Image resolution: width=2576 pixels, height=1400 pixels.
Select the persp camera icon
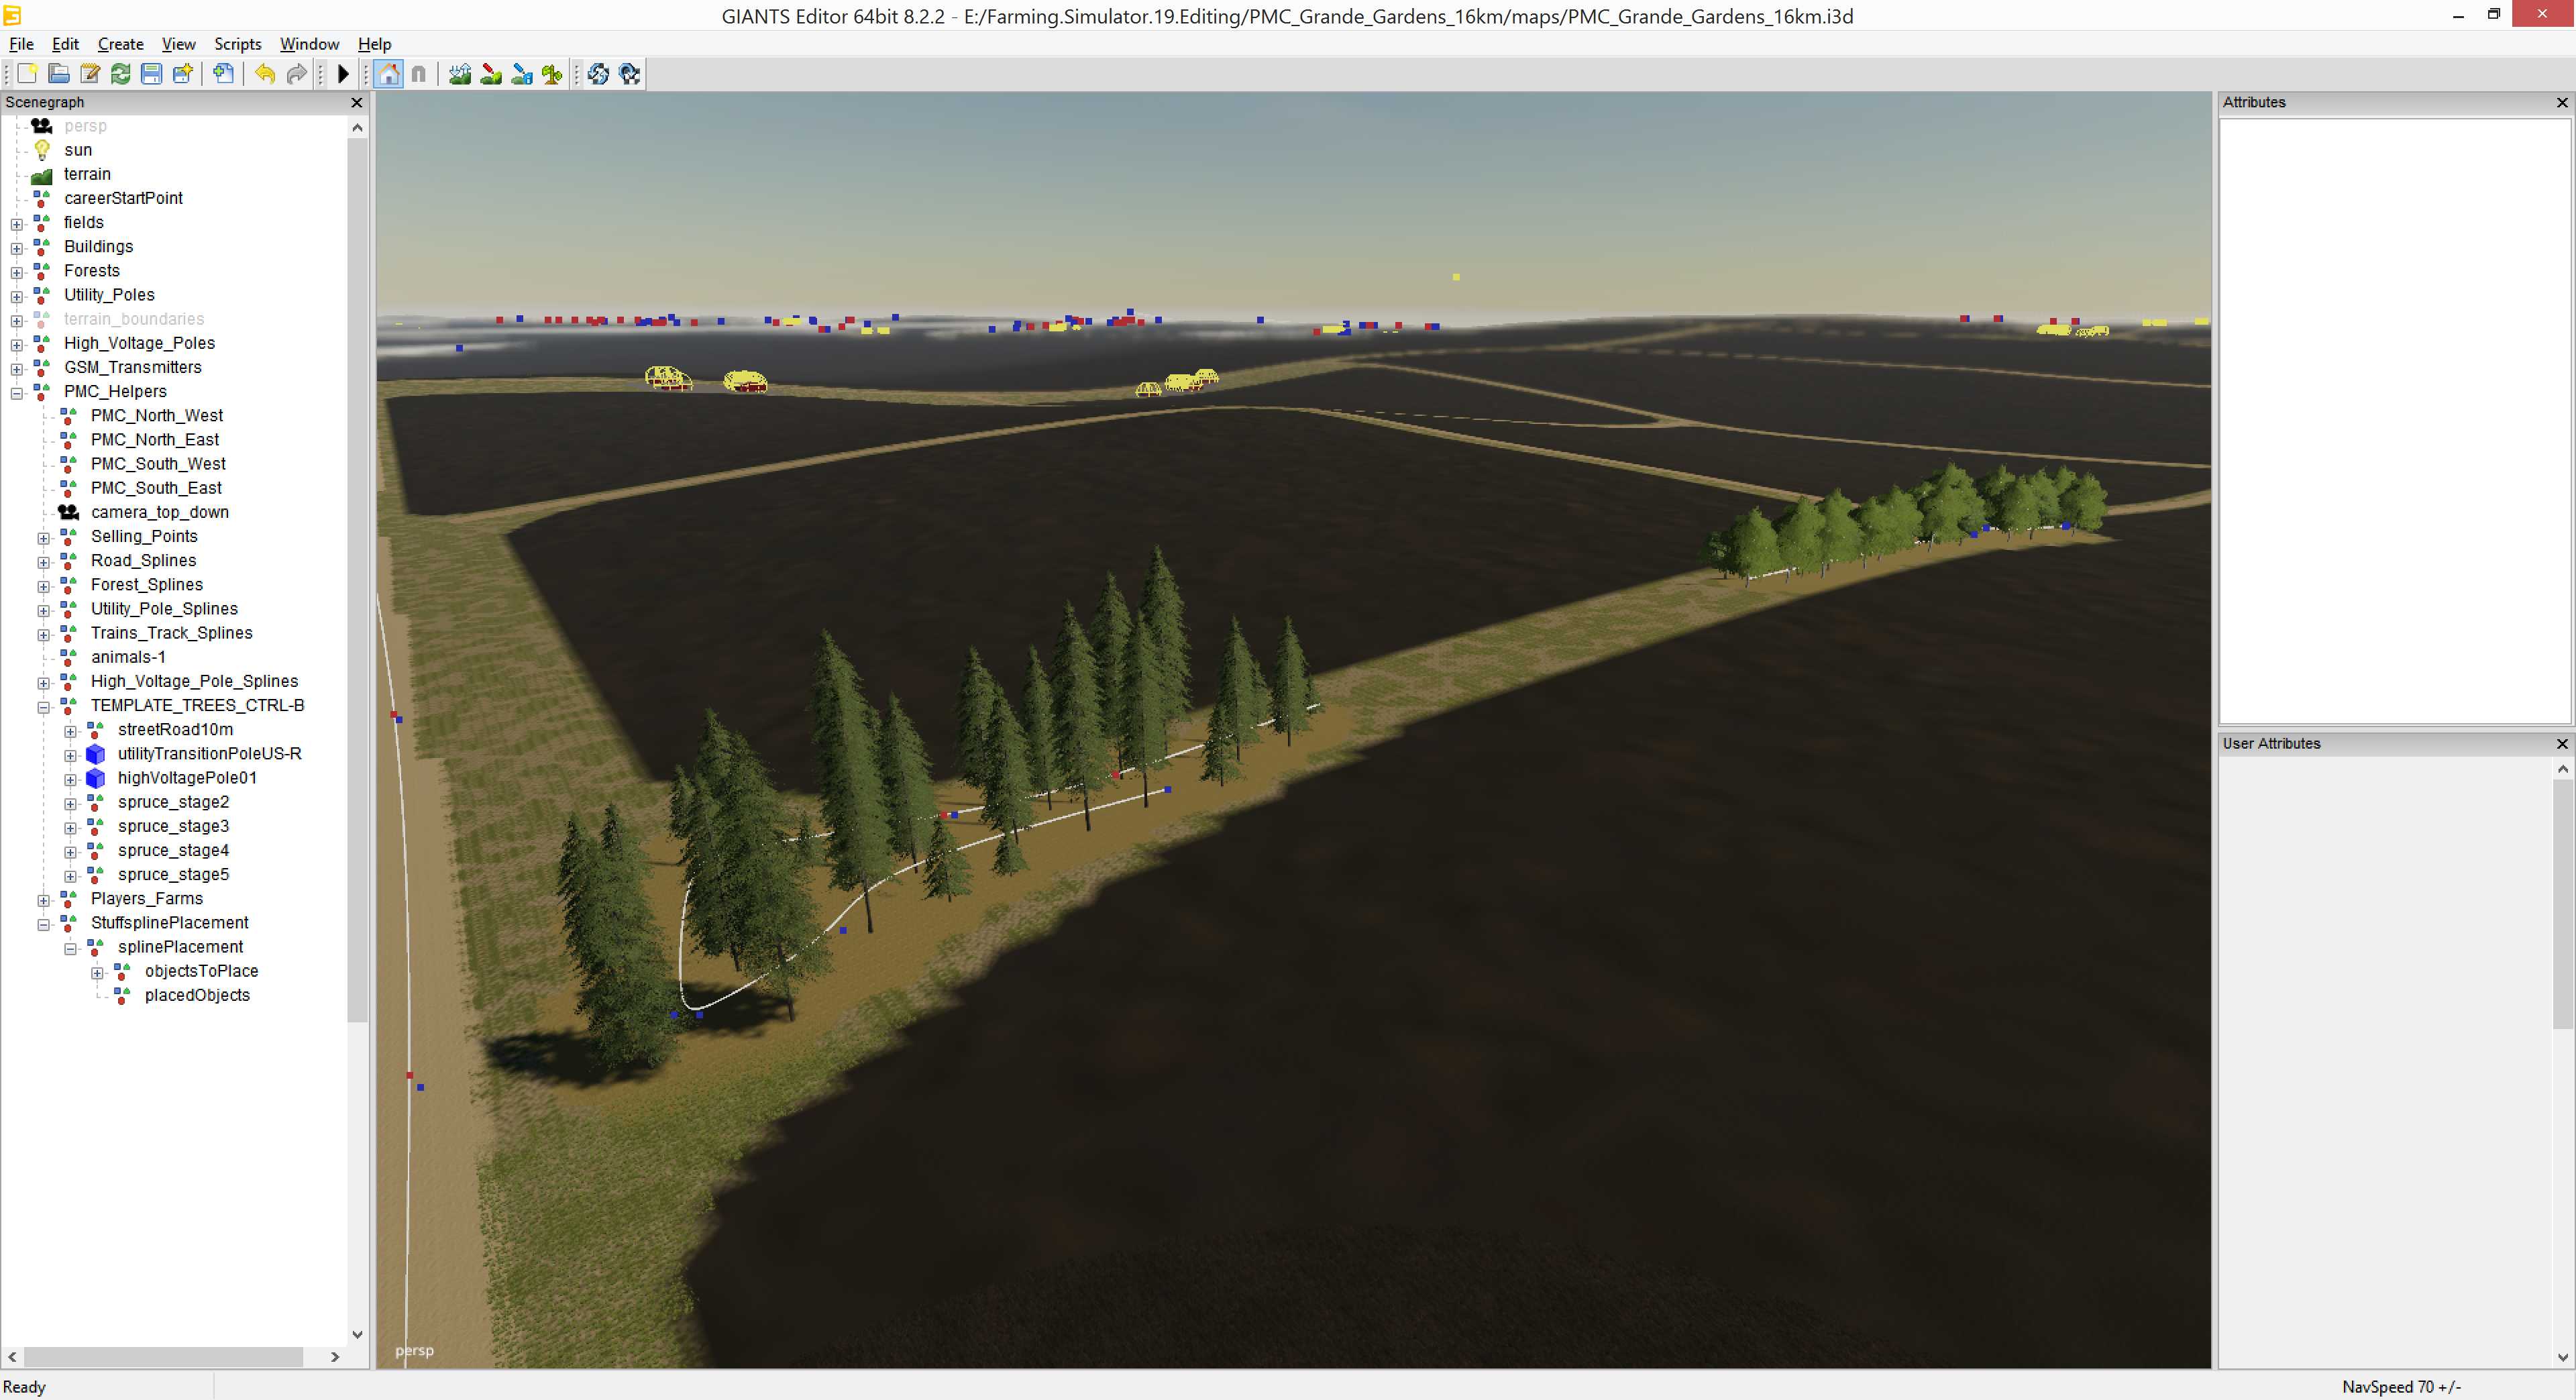pyautogui.click(x=42, y=126)
